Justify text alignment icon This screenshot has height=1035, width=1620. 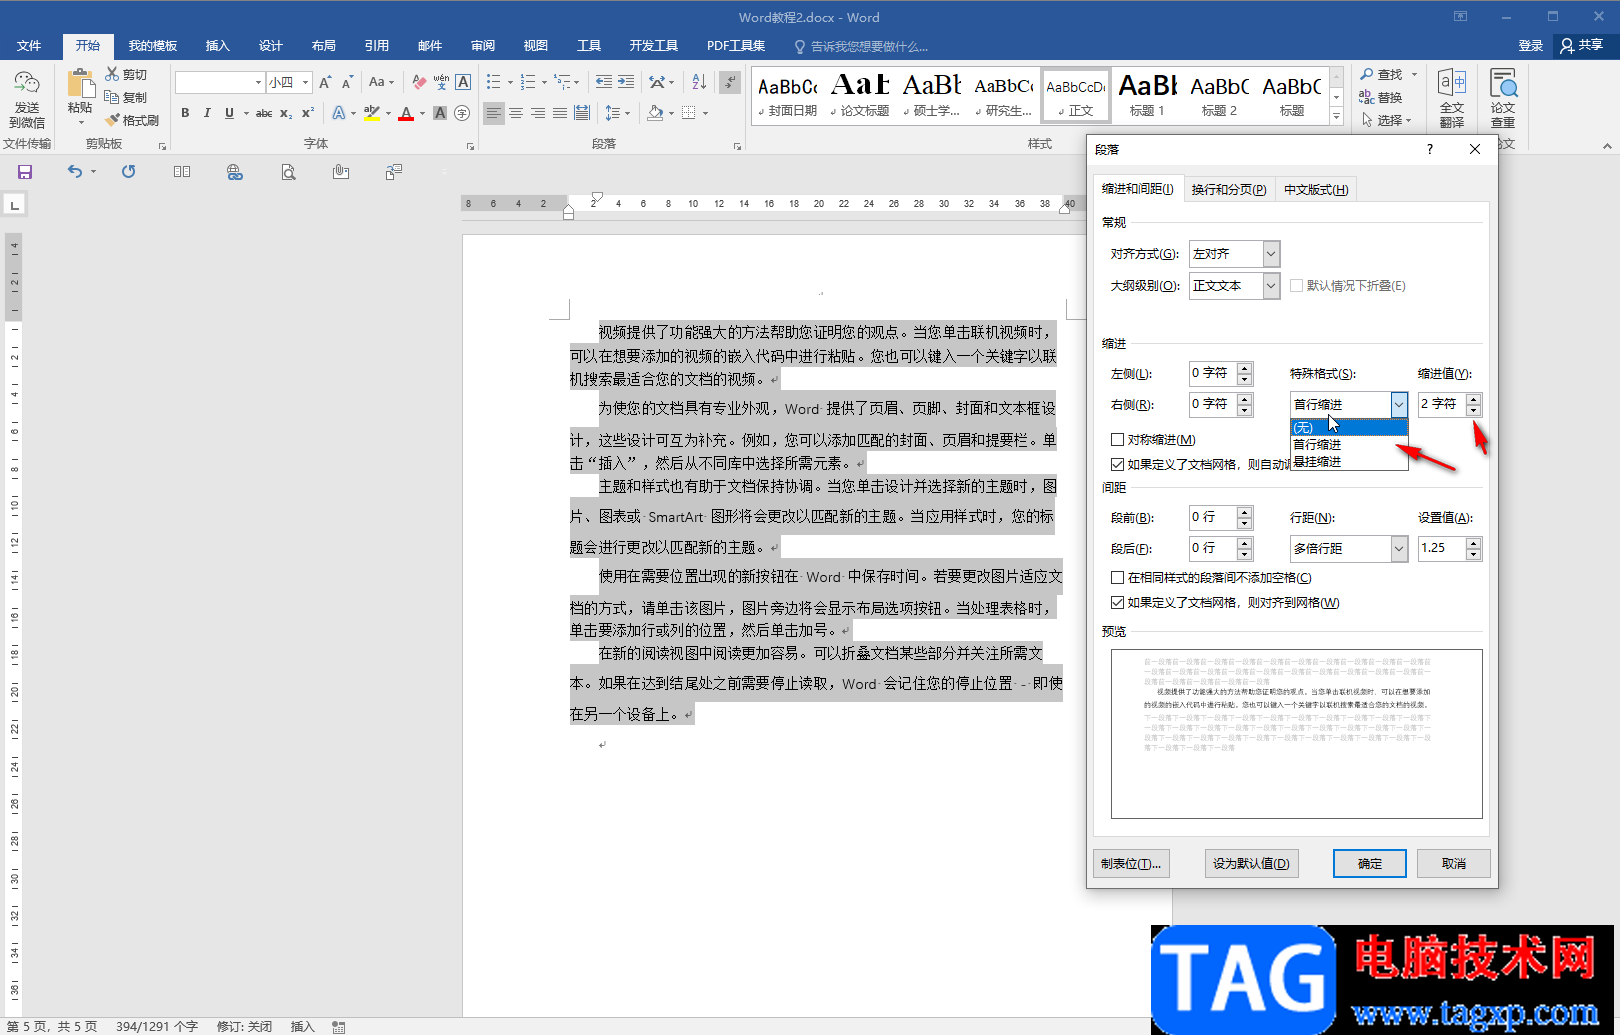click(560, 113)
